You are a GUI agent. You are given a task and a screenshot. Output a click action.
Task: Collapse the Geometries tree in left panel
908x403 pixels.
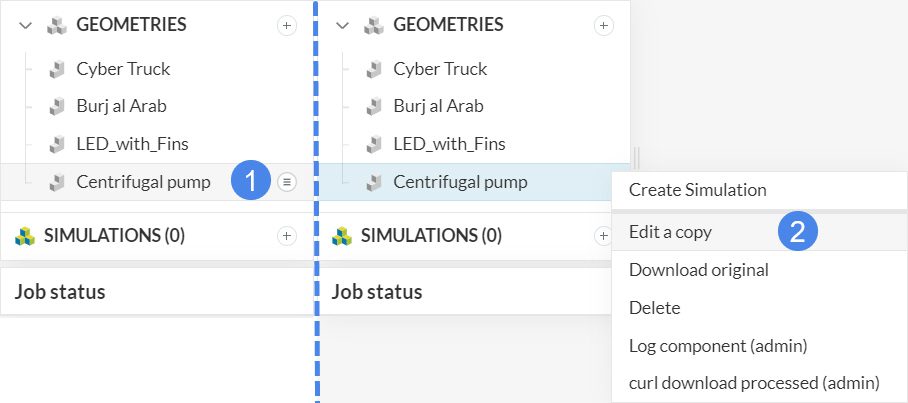click(26, 26)
